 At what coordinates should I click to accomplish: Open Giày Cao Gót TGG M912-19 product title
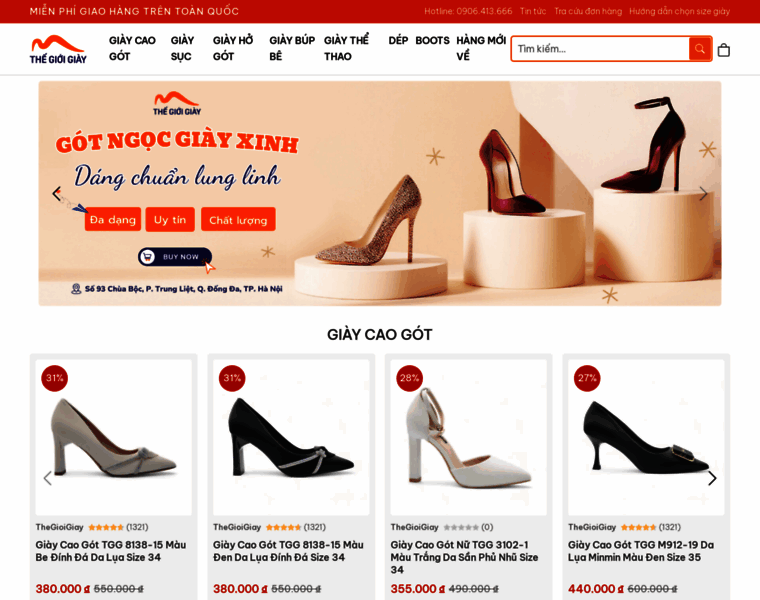pos(641,551)
